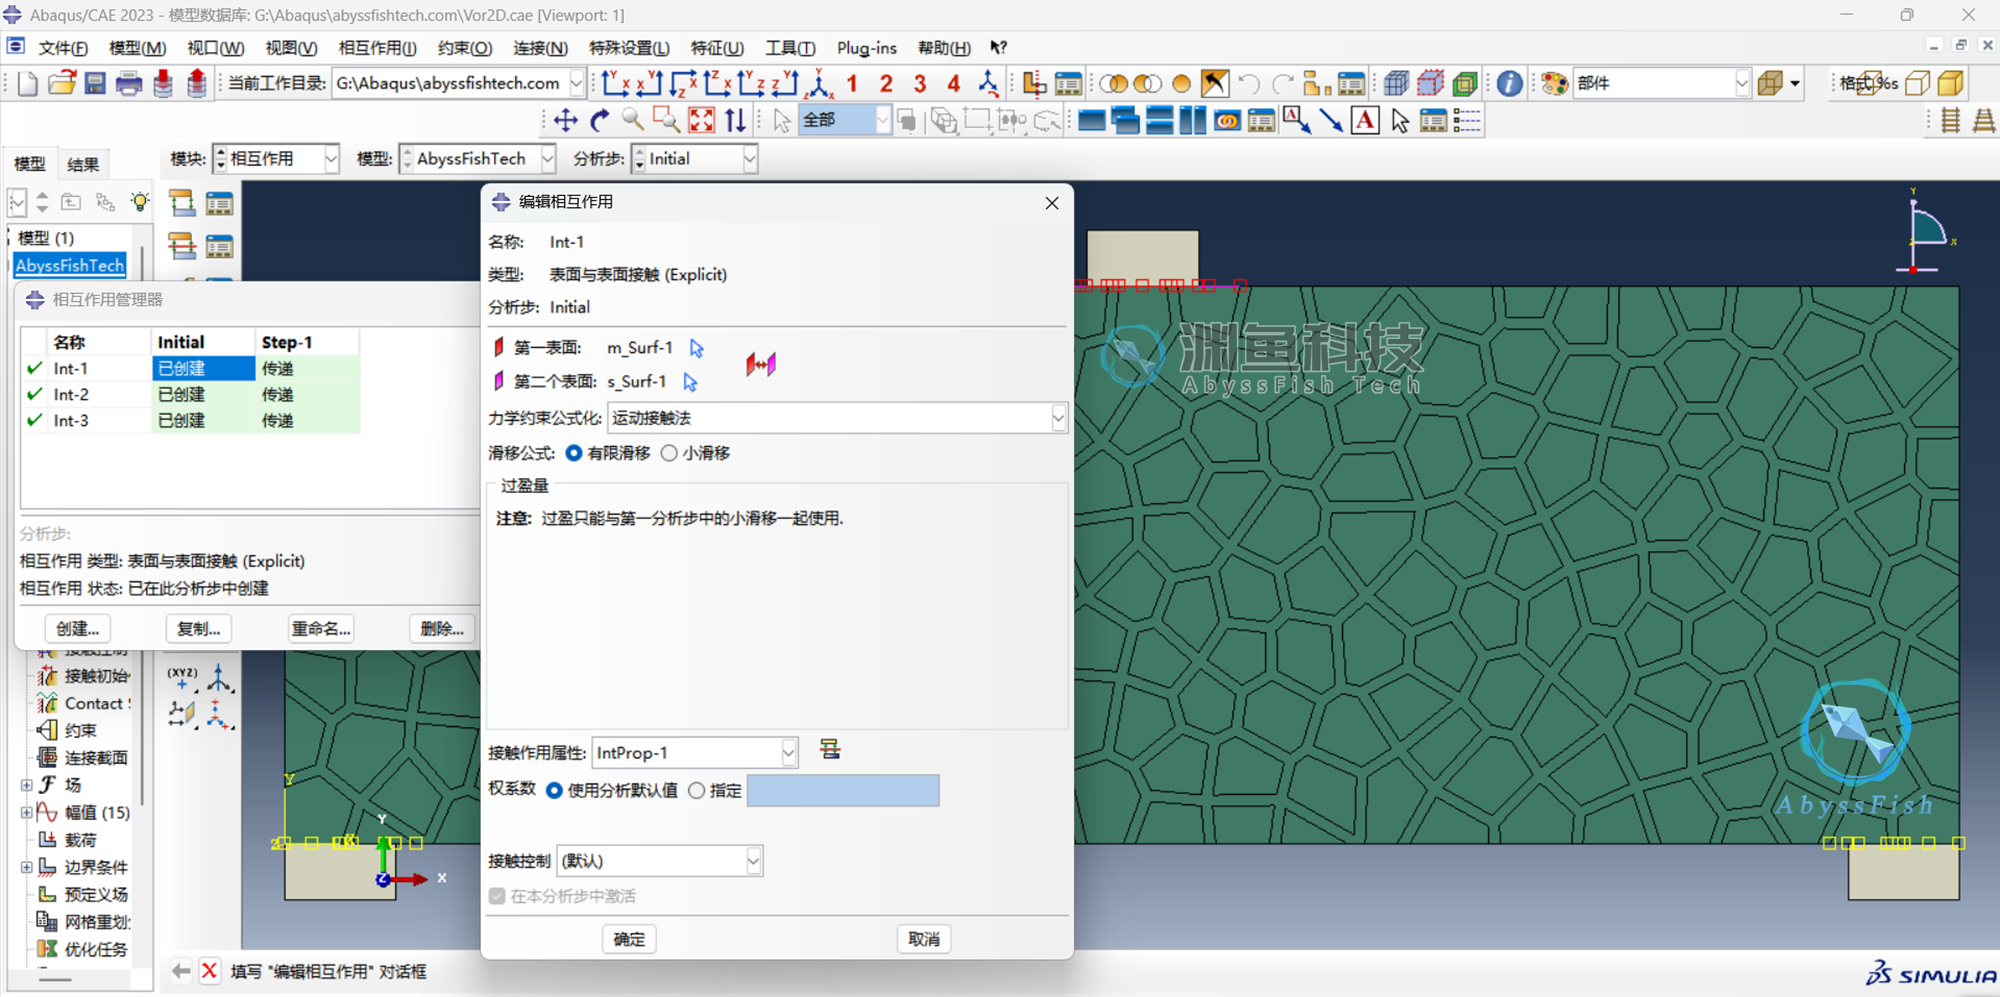Image resolution: width=2000 pixels, height=997 pixels.
Task: Select the 有限滑移 radio button
Action: coord(574,453)
